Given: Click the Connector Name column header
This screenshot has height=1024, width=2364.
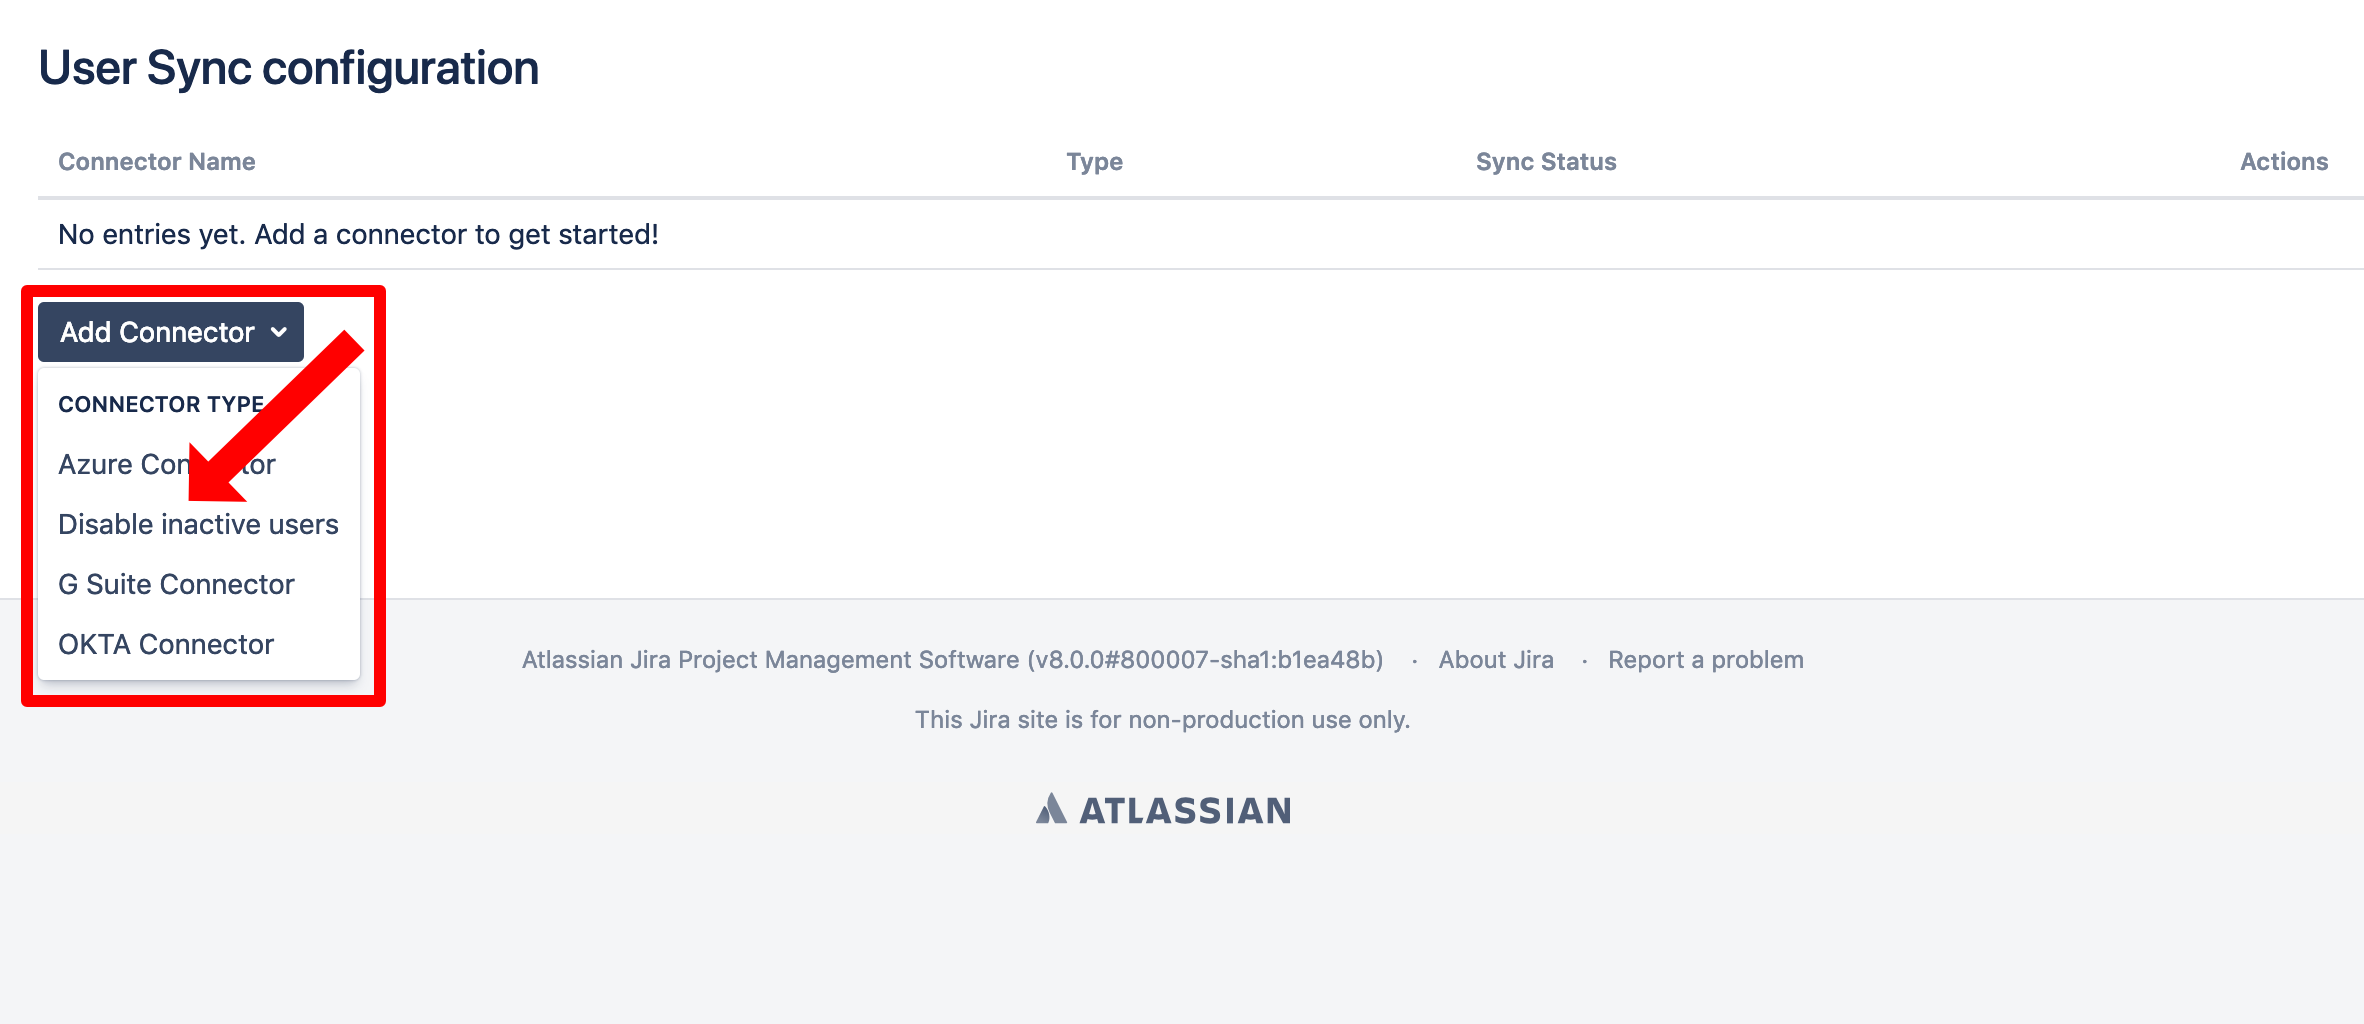Looking at the screenshot, I should pyautogui.click(x=157, y=162).
